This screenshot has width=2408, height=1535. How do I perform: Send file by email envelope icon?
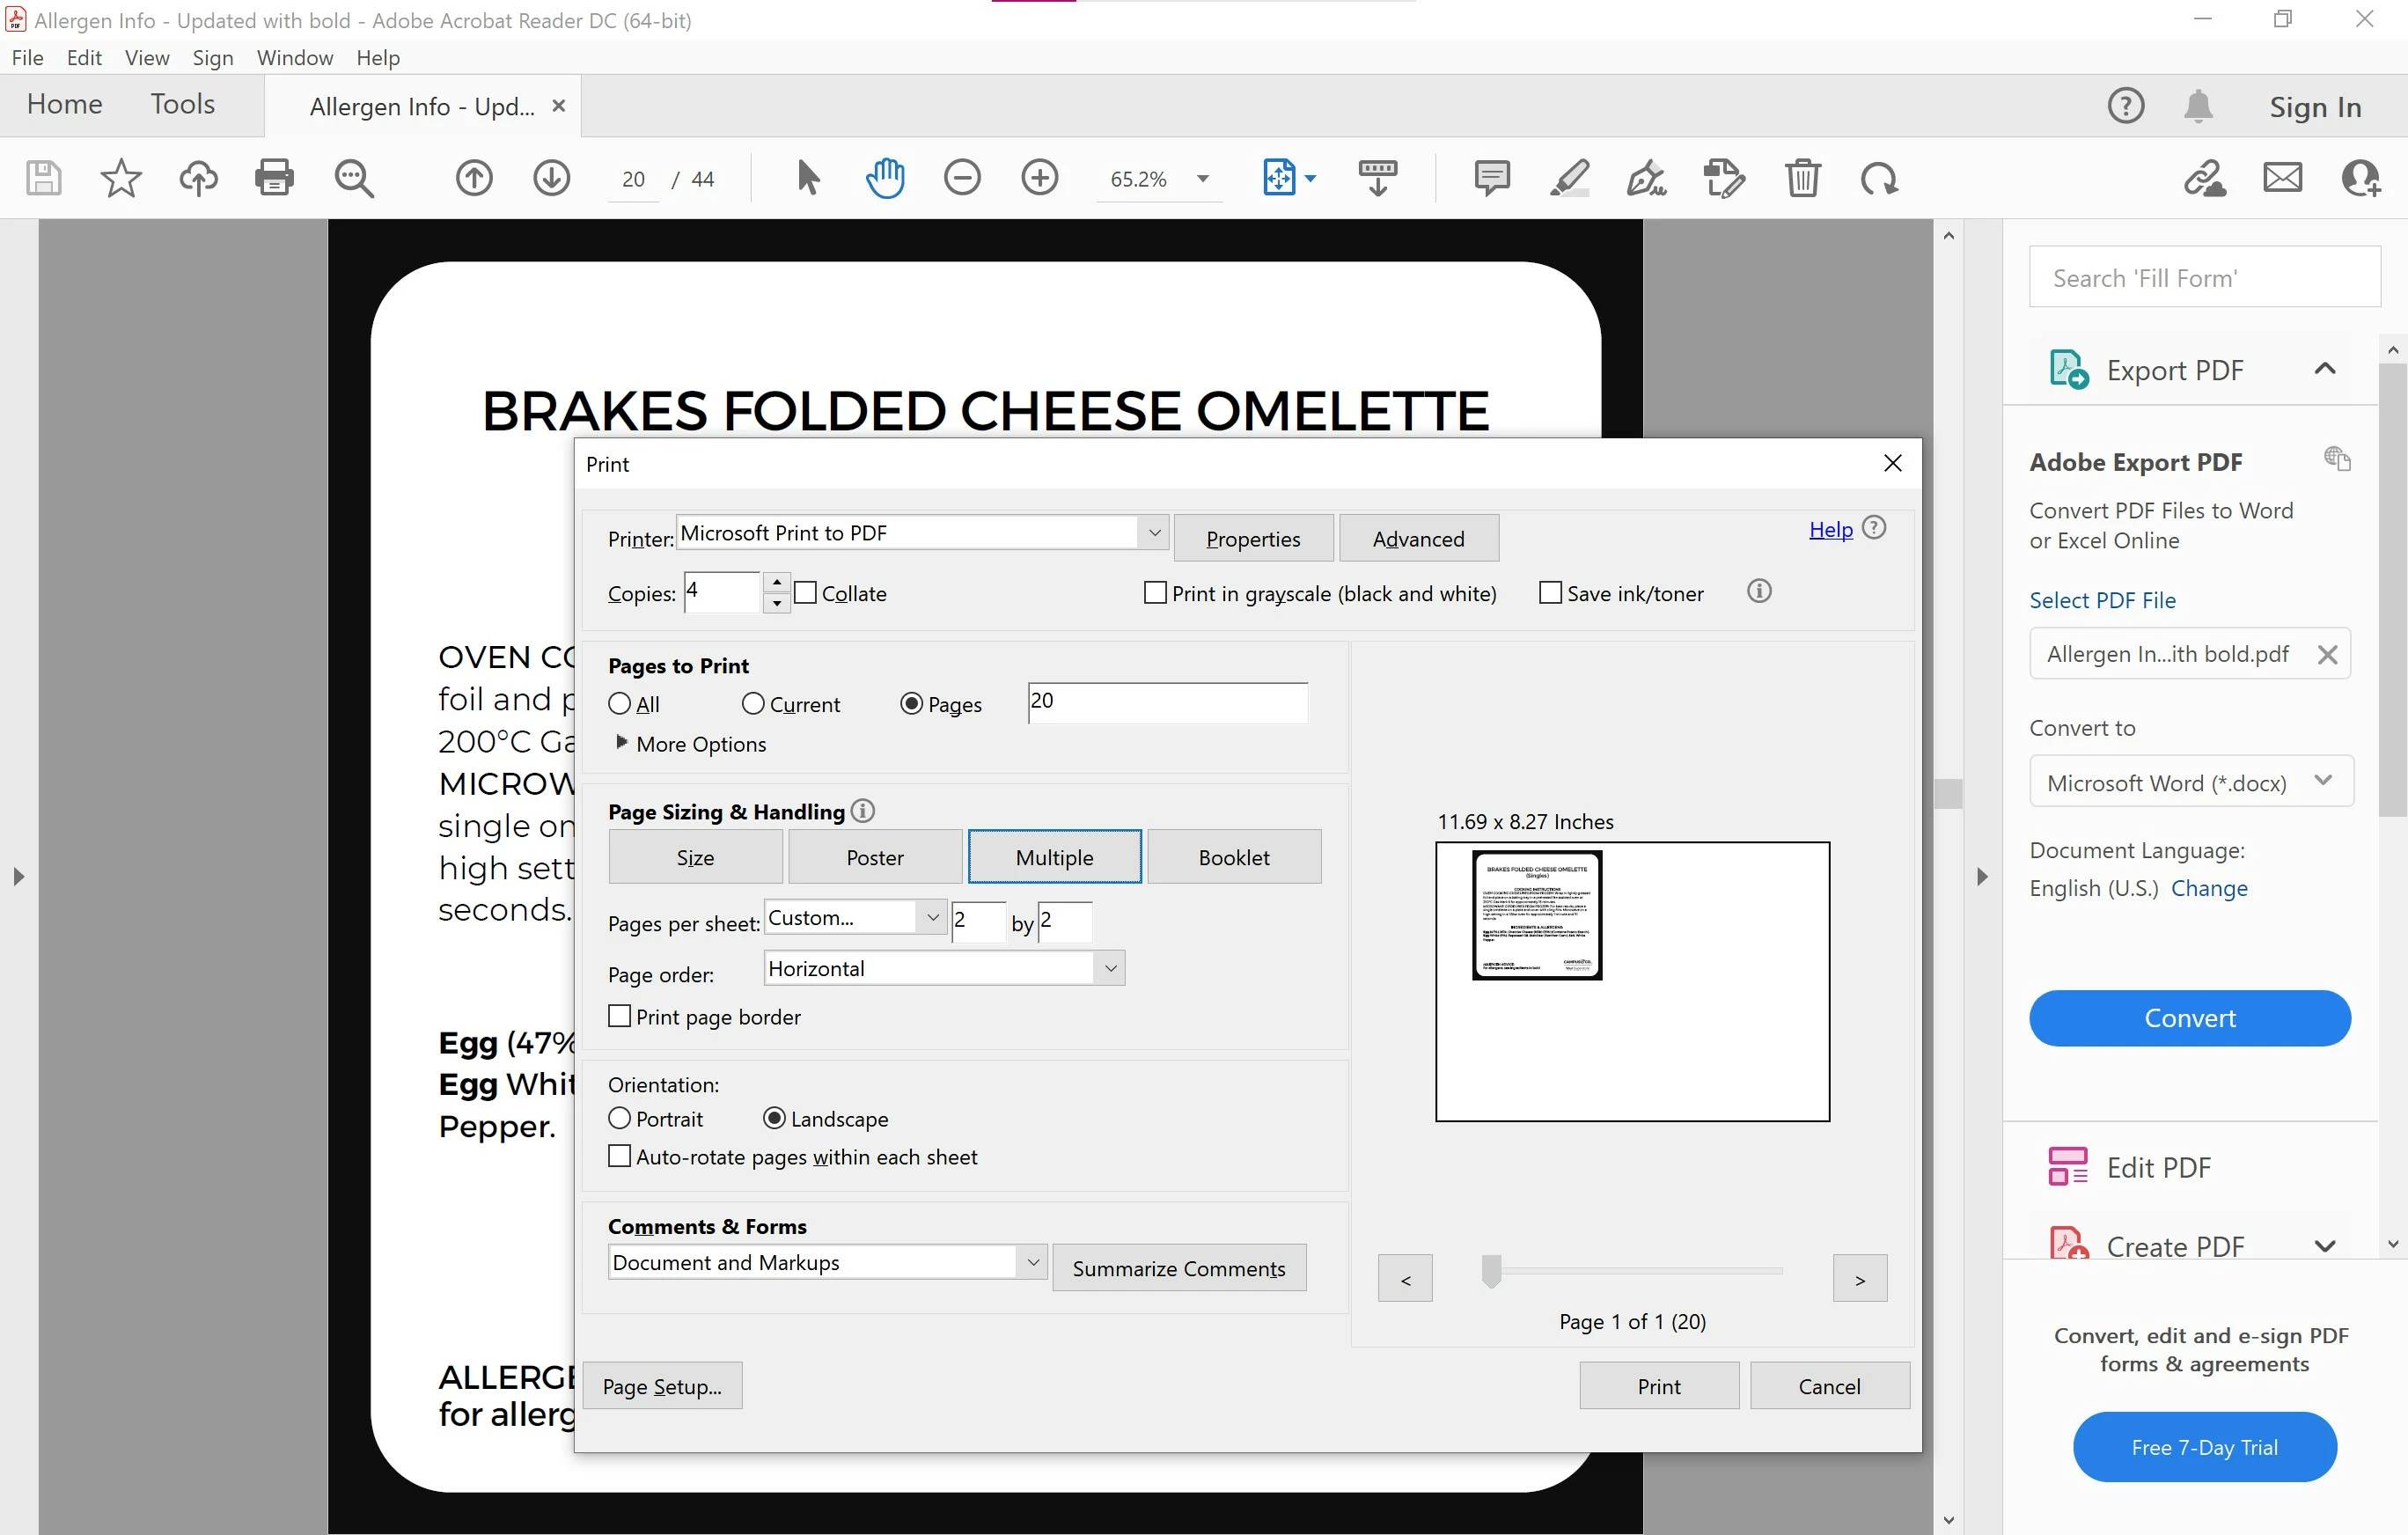[2282, 178]
